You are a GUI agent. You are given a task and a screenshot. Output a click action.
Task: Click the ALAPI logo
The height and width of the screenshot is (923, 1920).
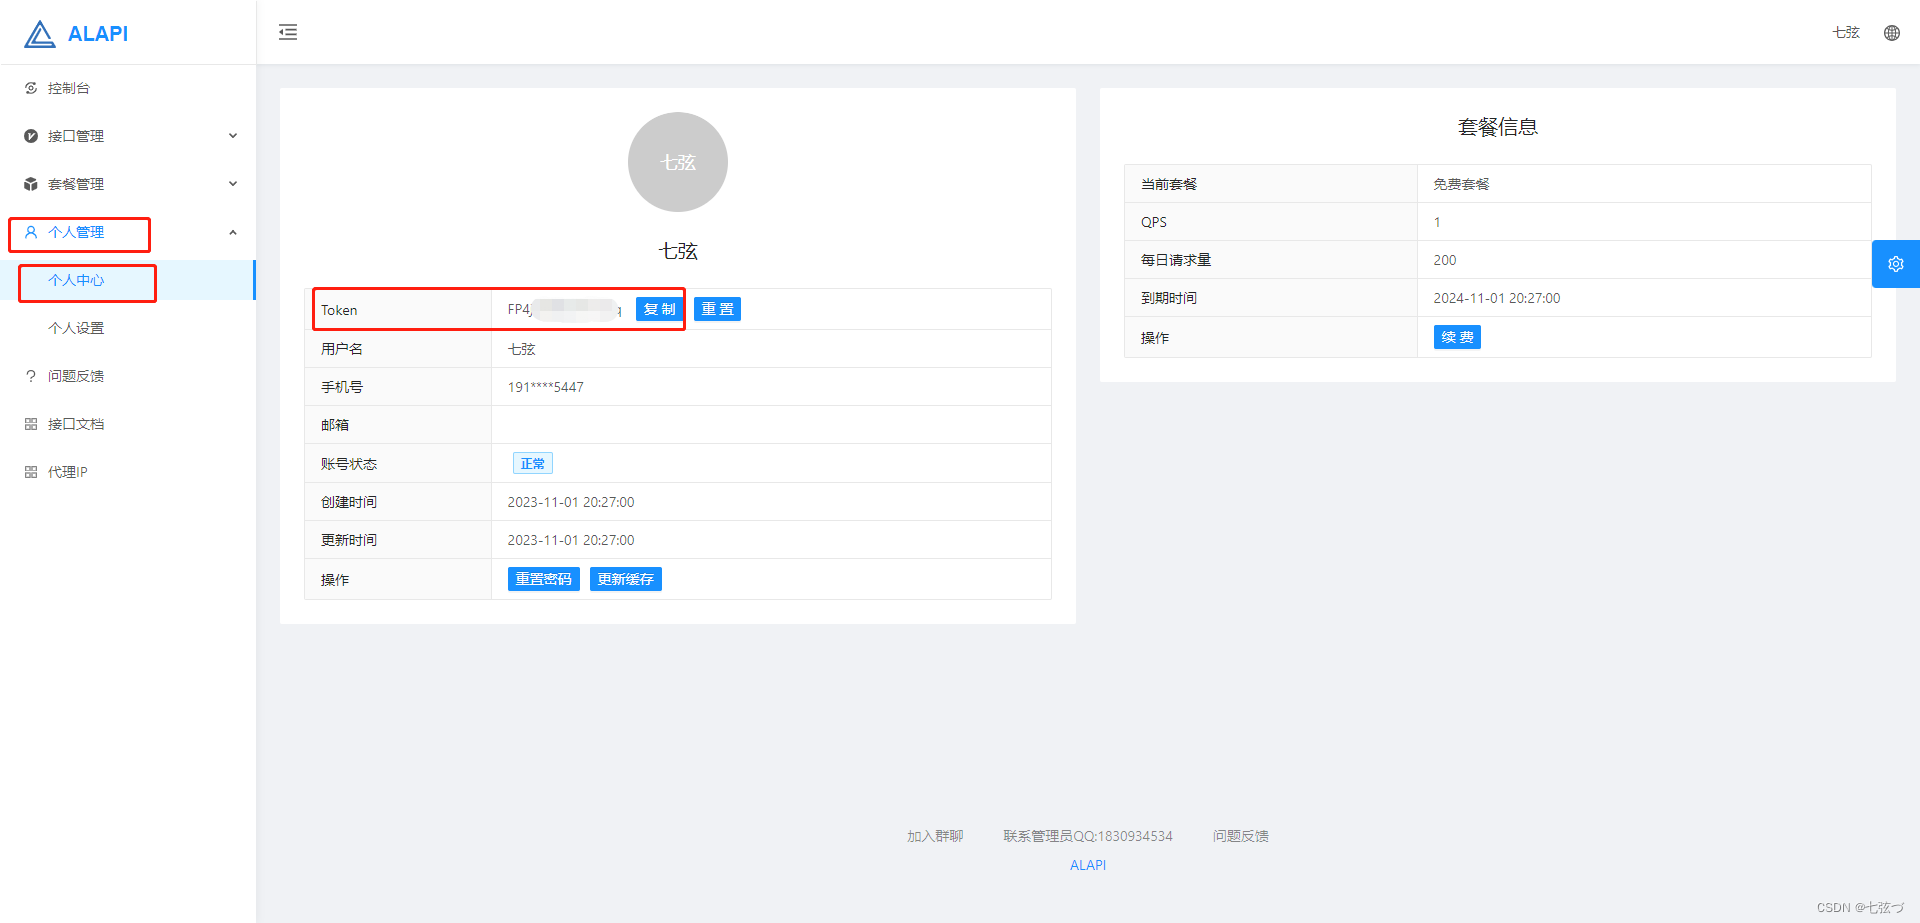point(75,32)
